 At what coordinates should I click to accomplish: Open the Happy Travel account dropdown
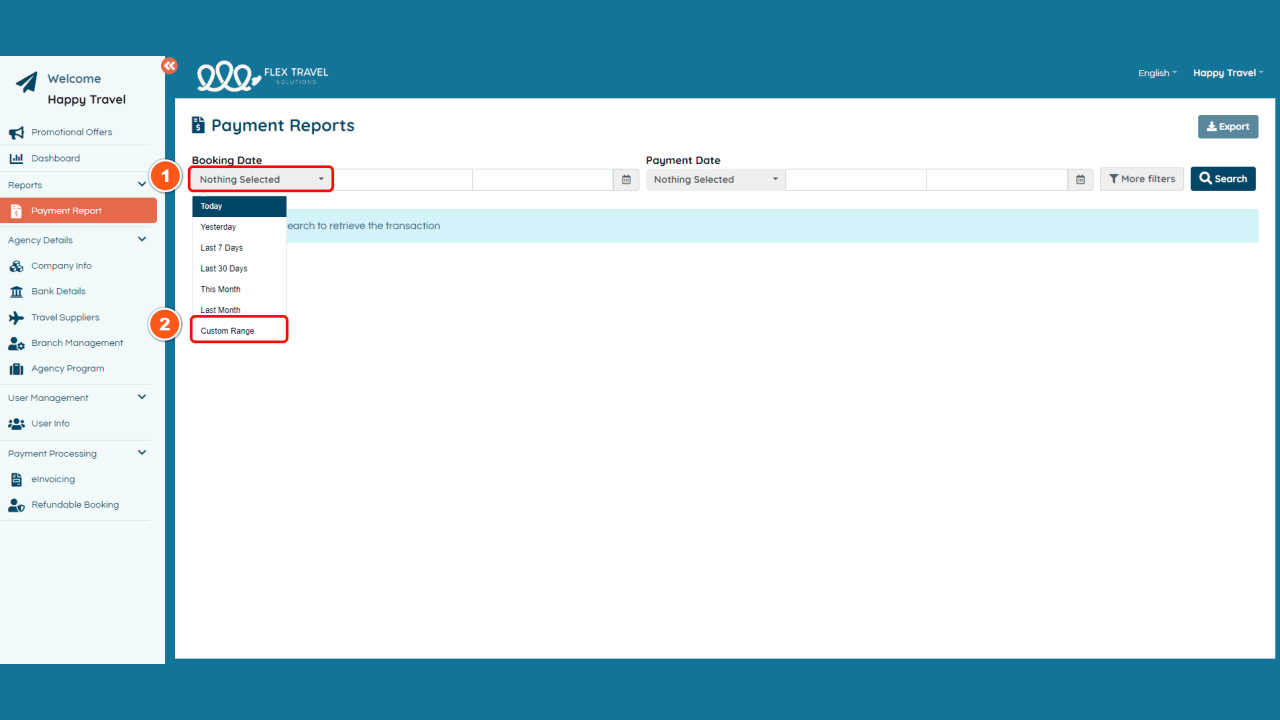pyautogui.click(x=1228, y=73)
